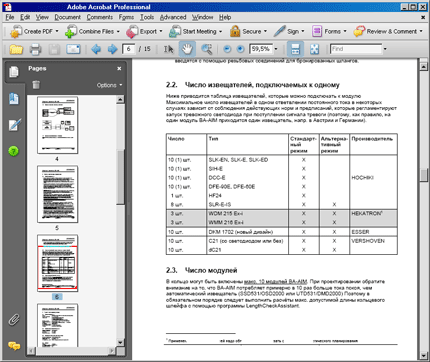The height and width of the screenshot is (362, 430).
Task: Click the Zoom Out minus button
Action: (x=227, y=49)
